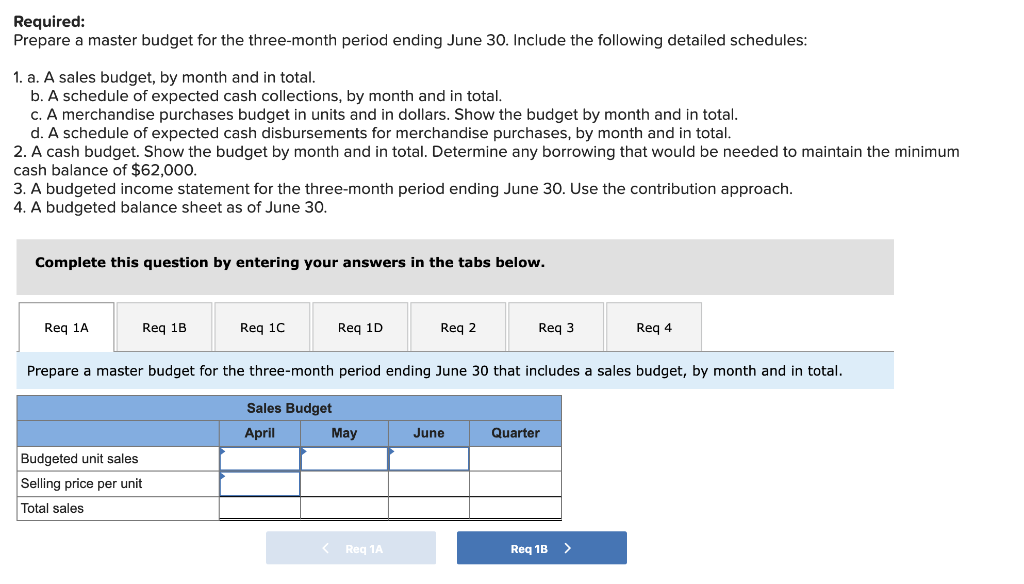Click the April budgeted unit sales cell

[260, 459]
